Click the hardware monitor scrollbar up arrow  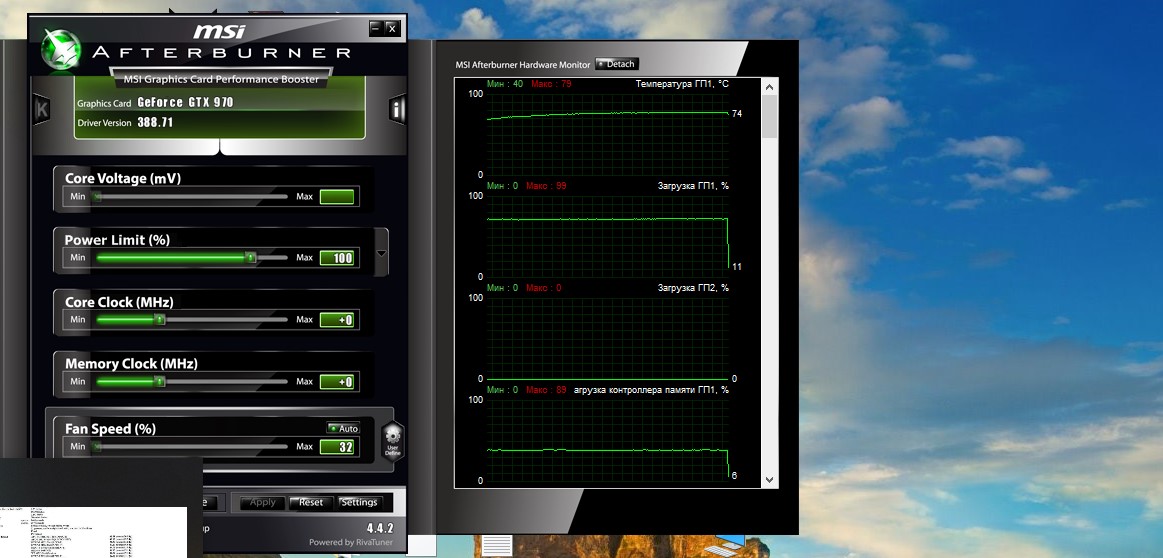tap(769, 87)
